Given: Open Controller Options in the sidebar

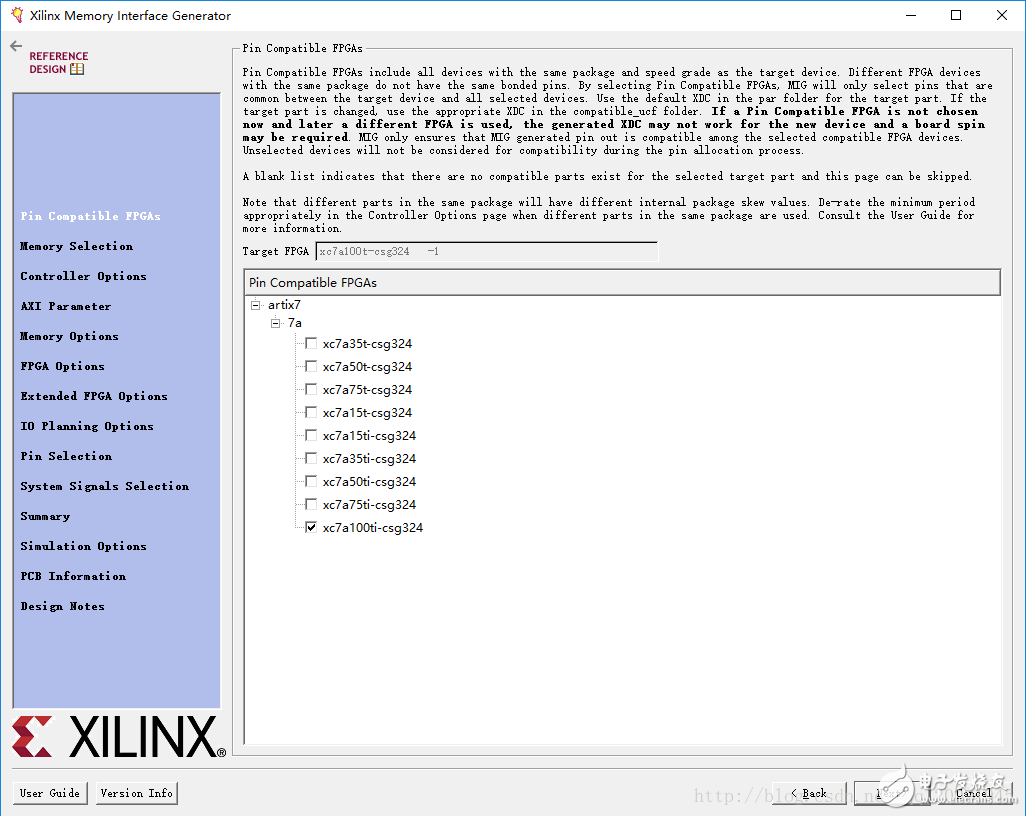Looking at the screenshot, I should (83, 276).
